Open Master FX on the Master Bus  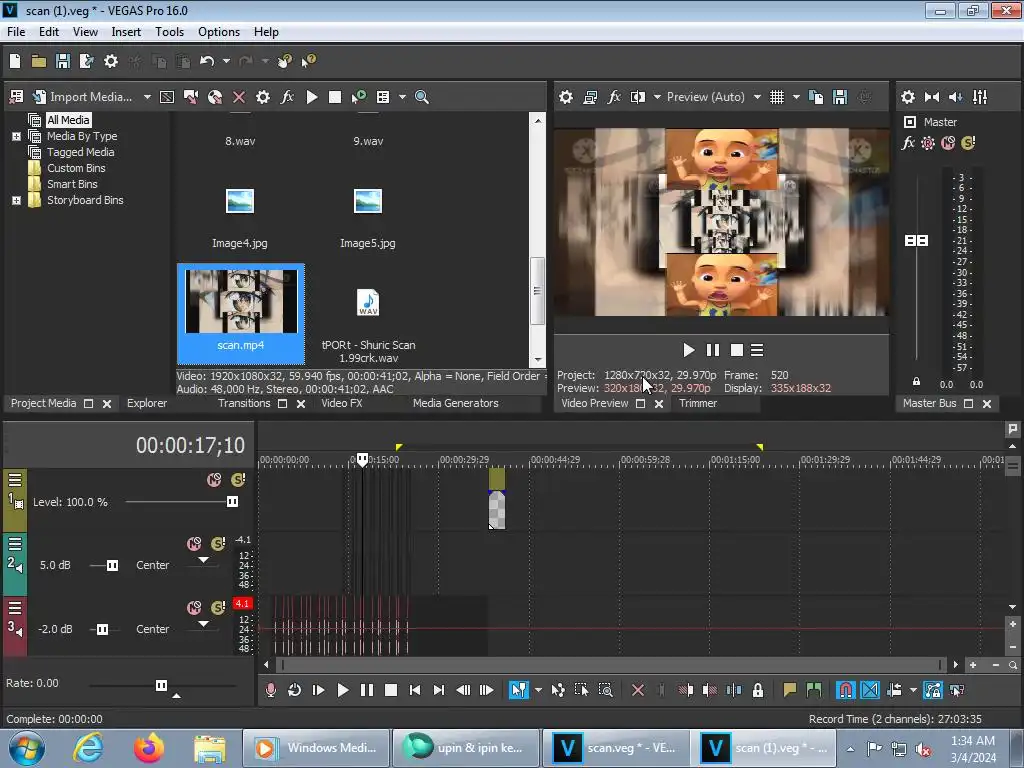pos(908,143)
